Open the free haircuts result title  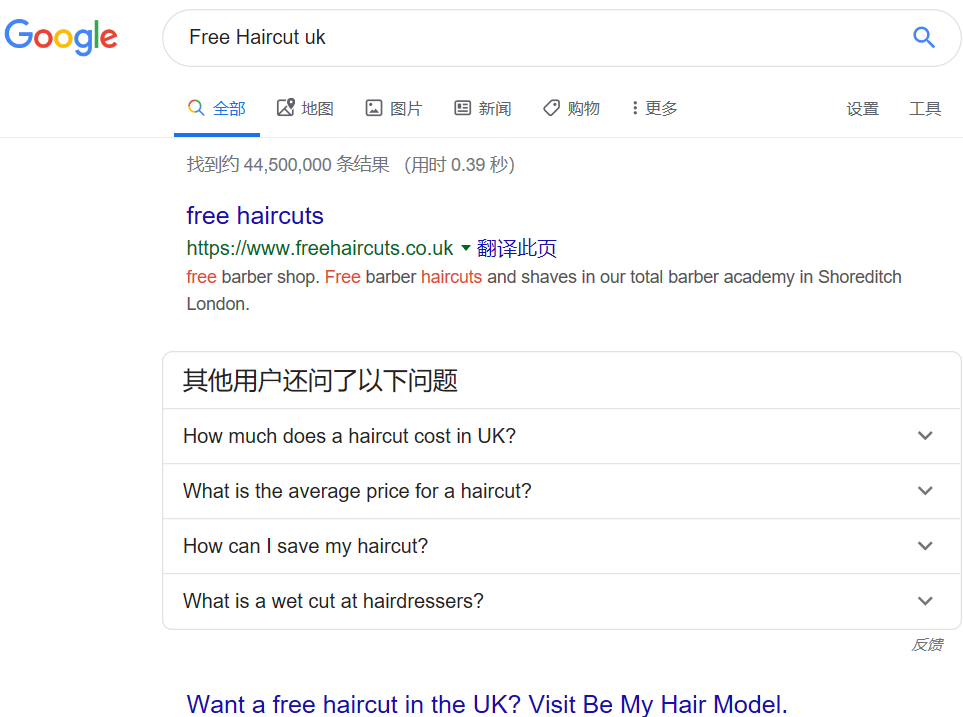(x=255, y=216)
